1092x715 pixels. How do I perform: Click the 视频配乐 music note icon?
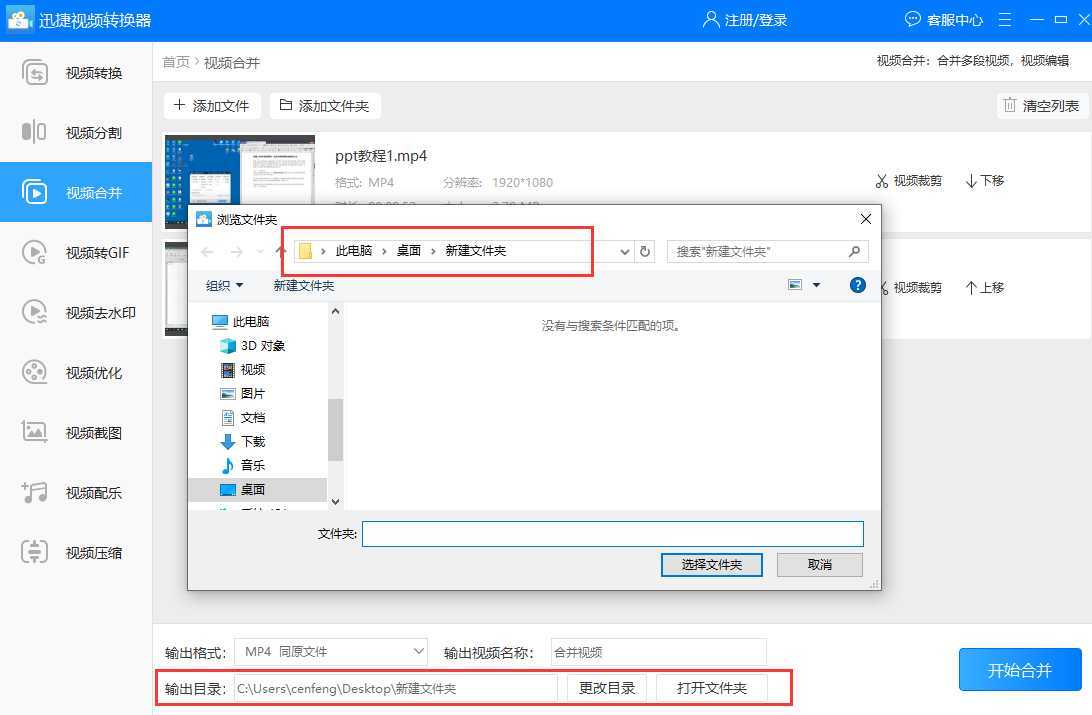(34, 492)
